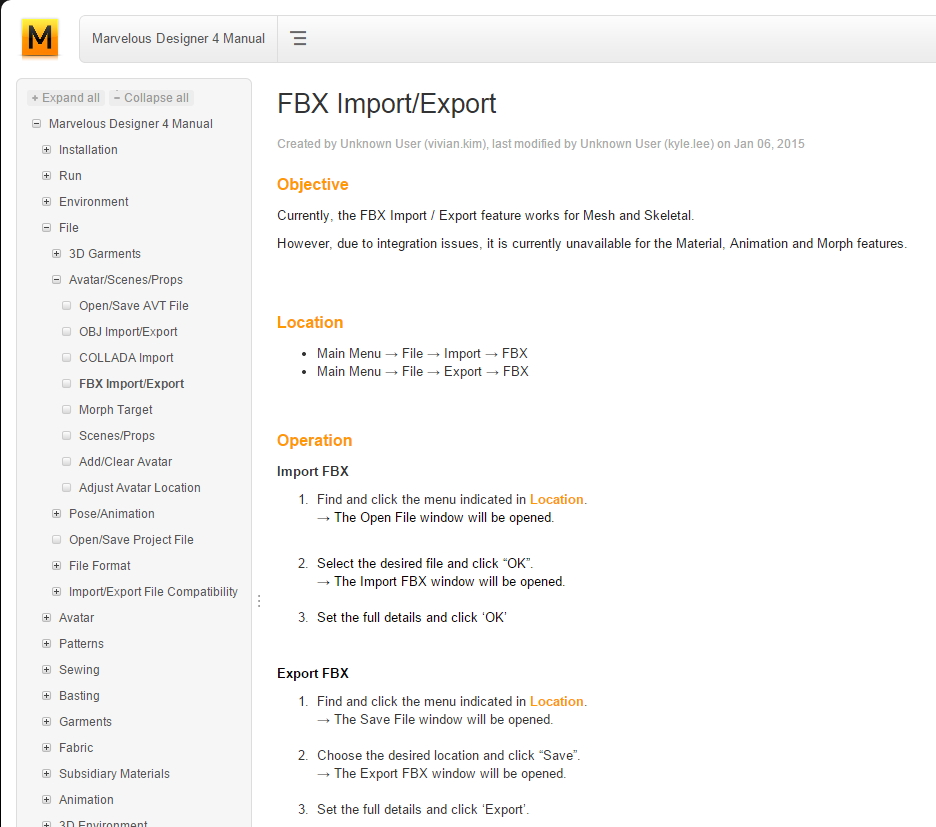Viewport: 936px width, 827px height.
Task: Expand the Avatar tree node
Action: click(47, 617)
